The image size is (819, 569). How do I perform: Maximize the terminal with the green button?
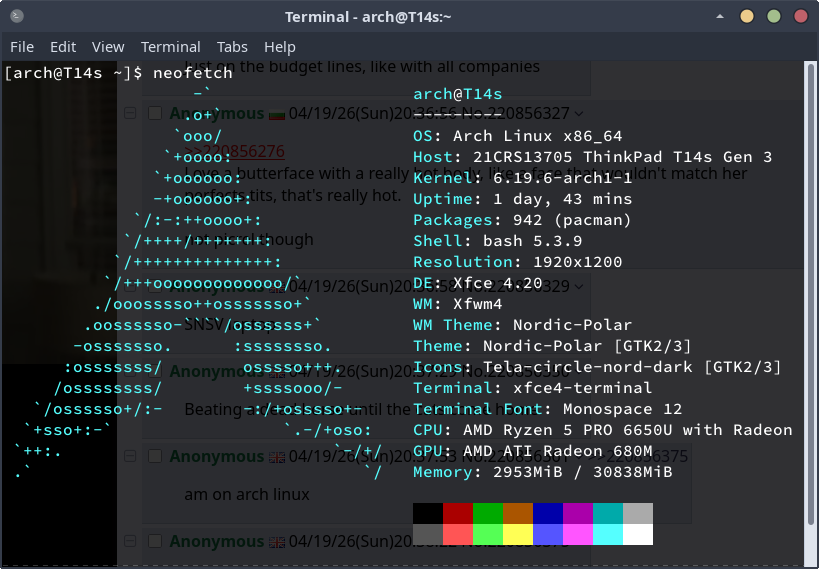[x=774, y=16]
